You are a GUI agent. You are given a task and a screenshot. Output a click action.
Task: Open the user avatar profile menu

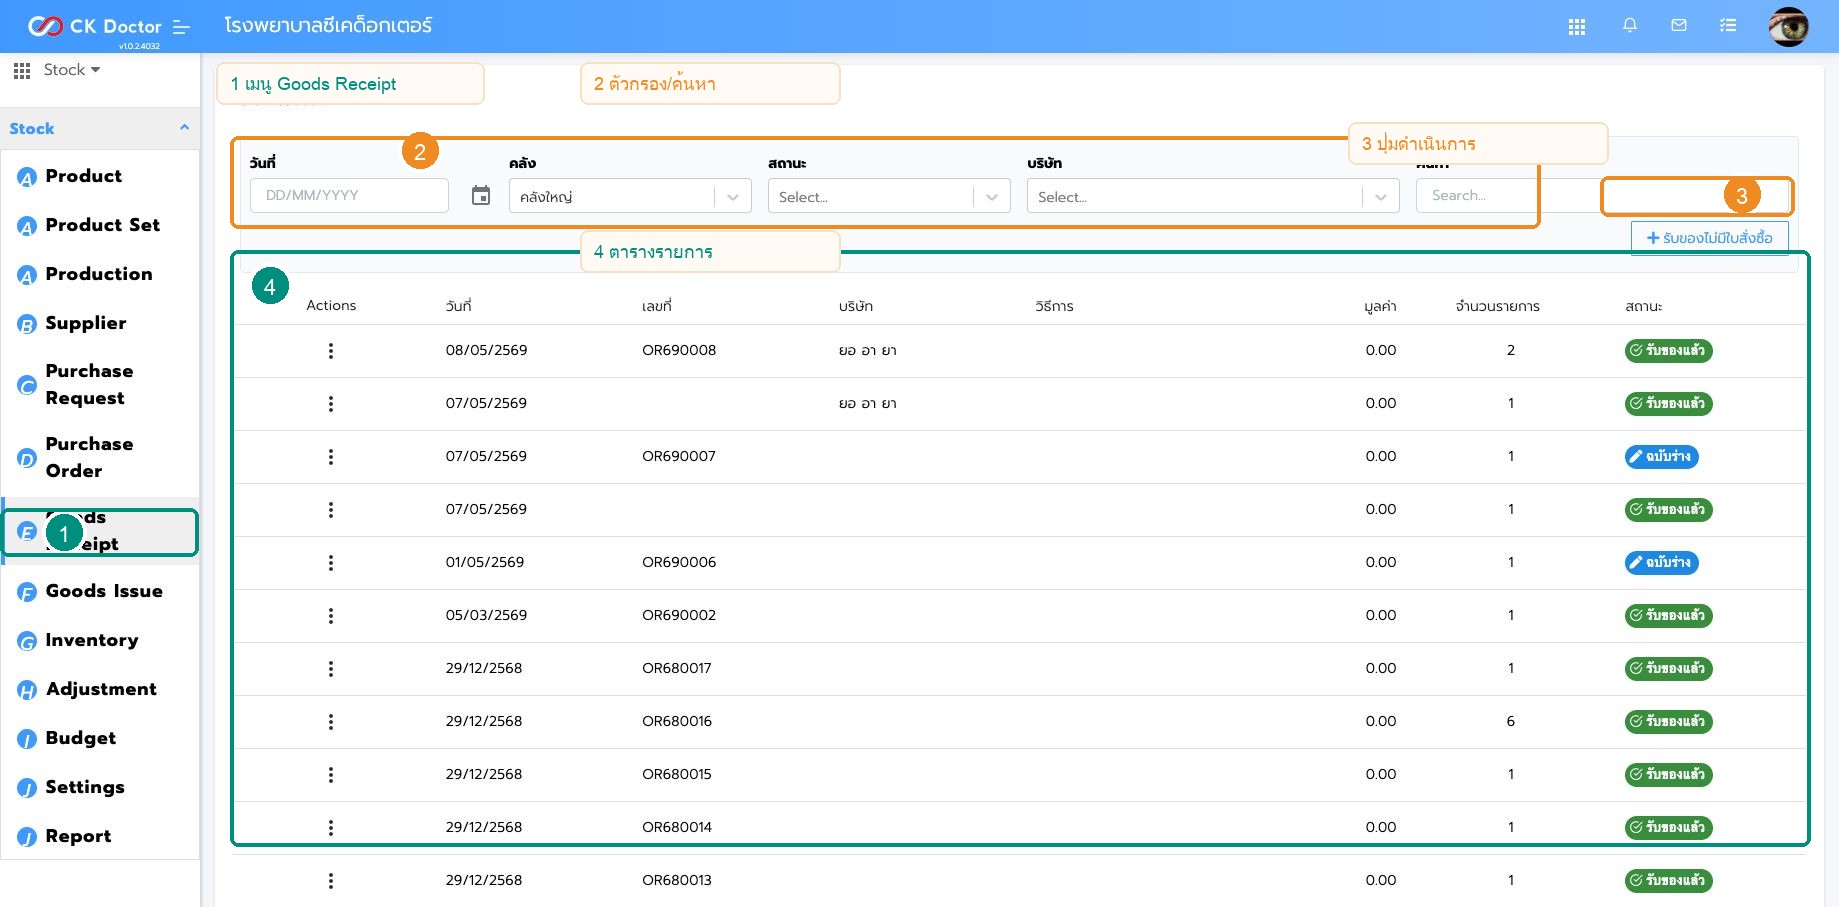[1788, 26]
